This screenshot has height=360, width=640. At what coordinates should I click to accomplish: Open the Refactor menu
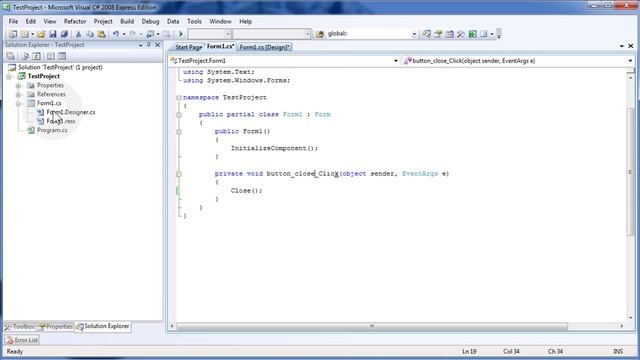[x=75, y=21]
